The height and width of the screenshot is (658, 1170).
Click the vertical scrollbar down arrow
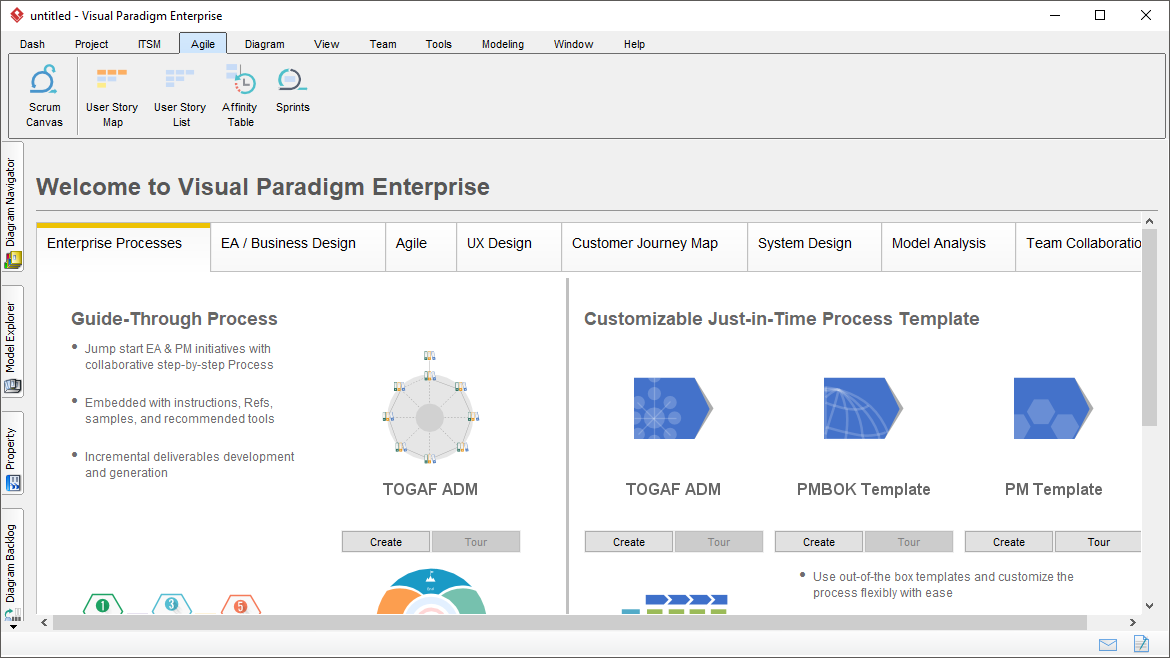click(x=1149, y=606)
